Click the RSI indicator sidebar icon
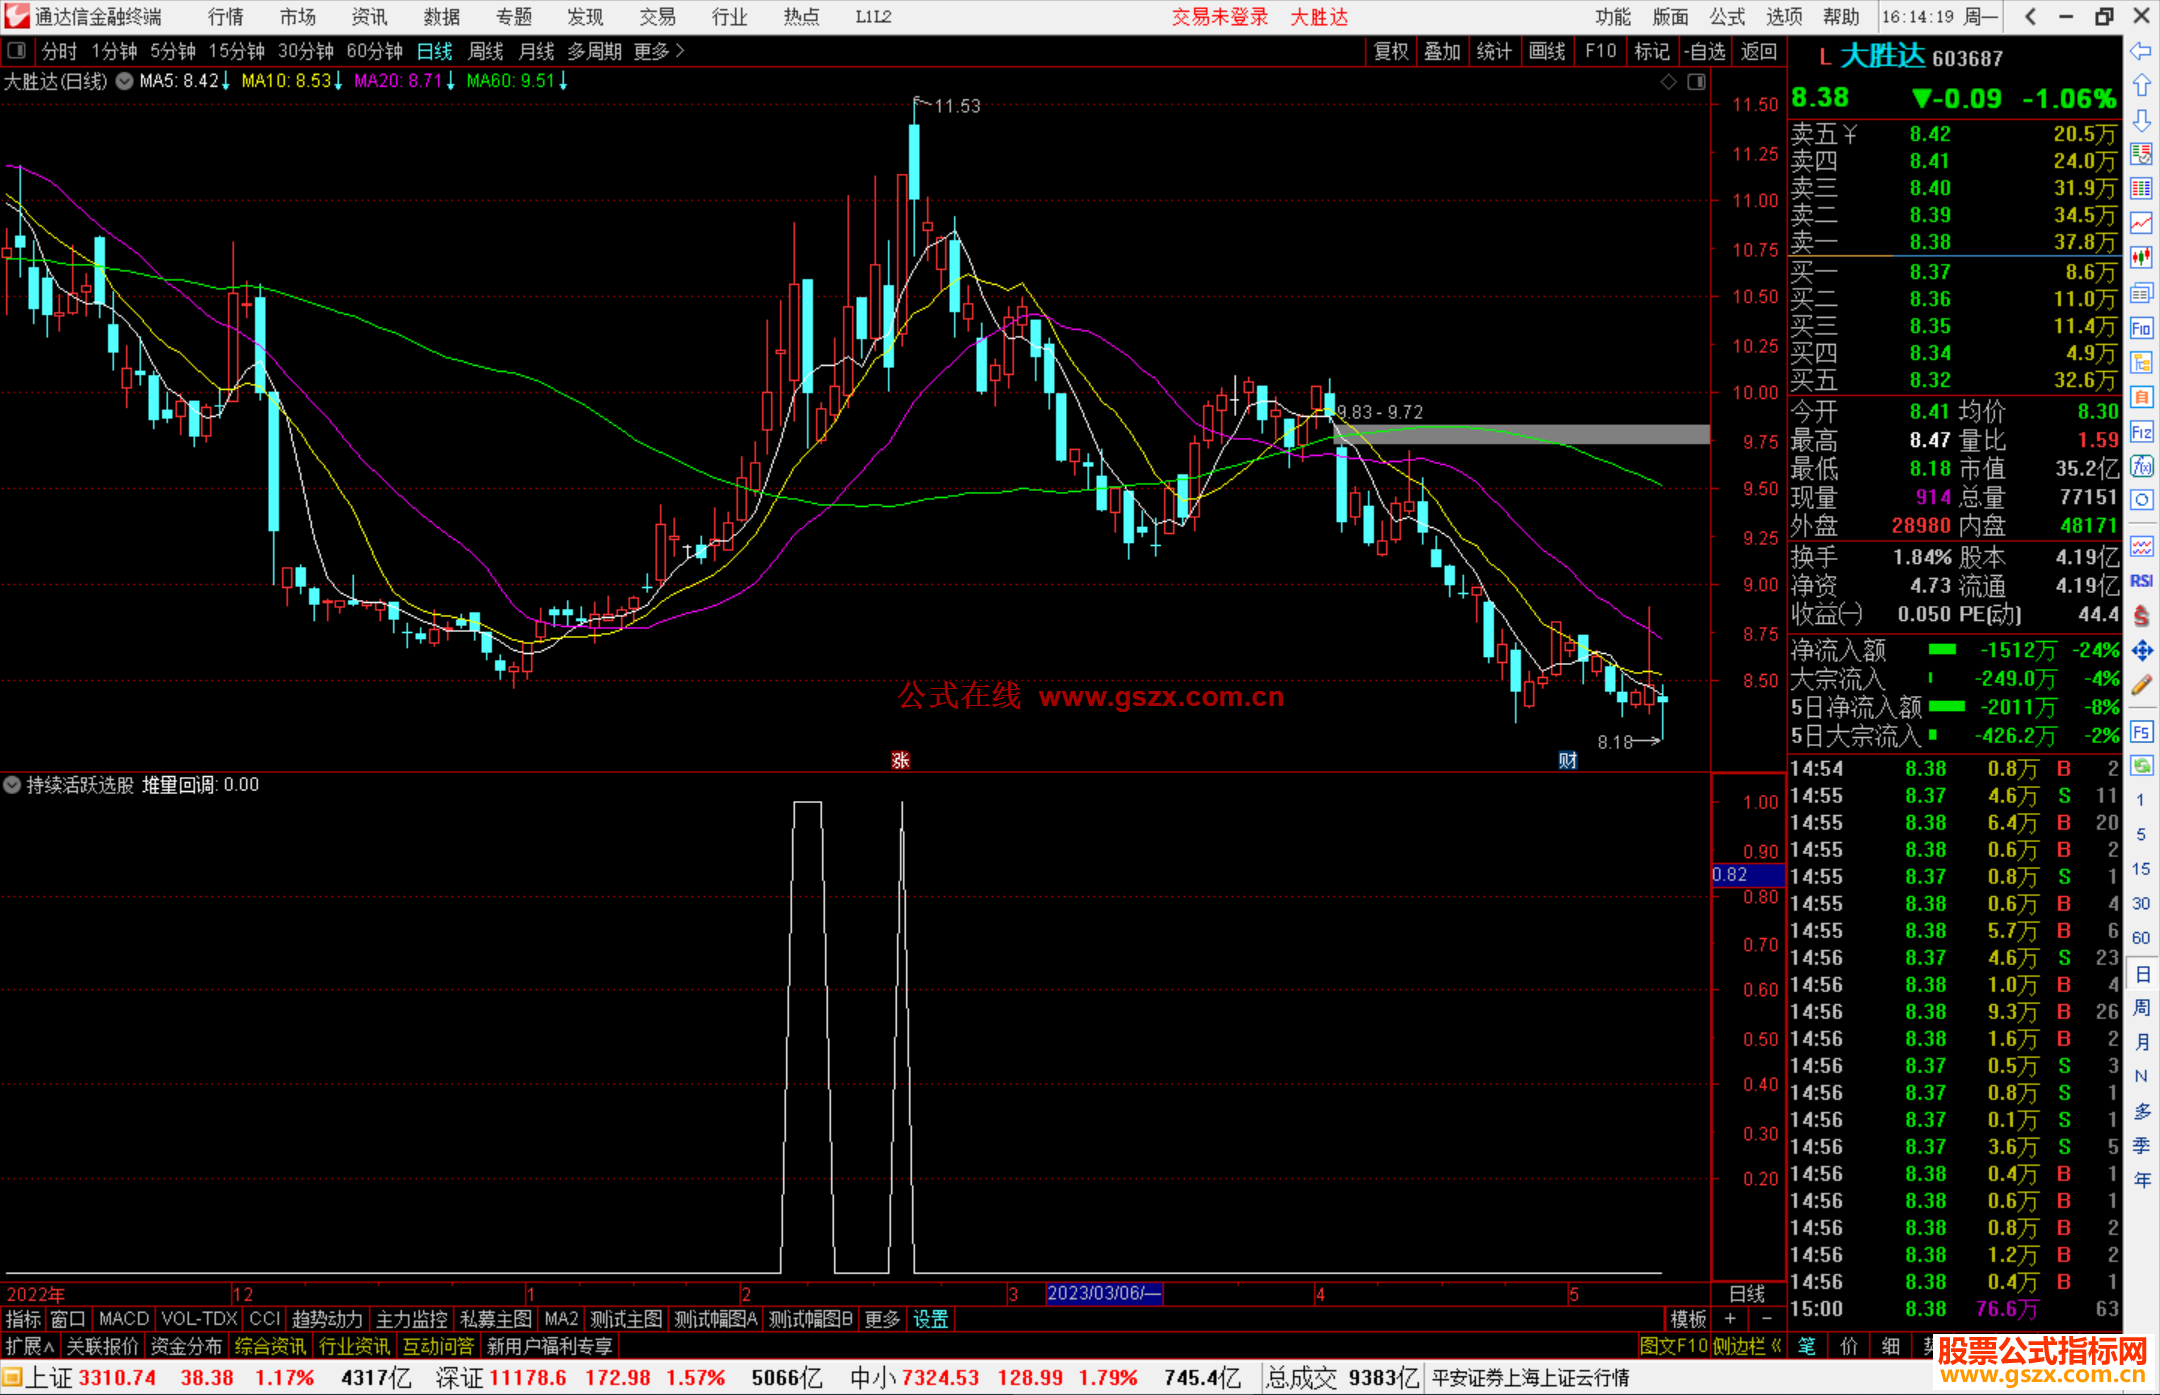This screenshot has width=2160, height=1395. [2141, 581]
